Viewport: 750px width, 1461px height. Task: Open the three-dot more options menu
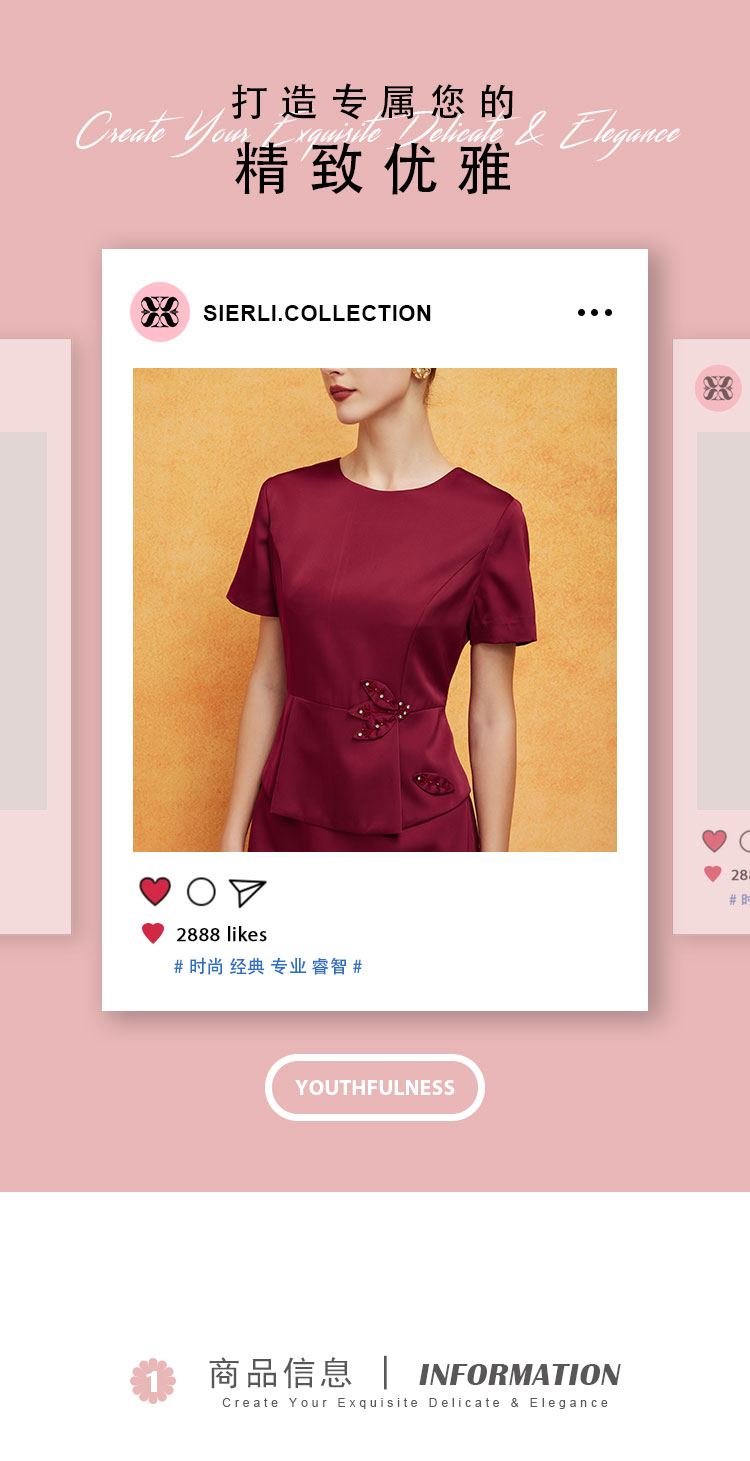click(x=595, y=312)
